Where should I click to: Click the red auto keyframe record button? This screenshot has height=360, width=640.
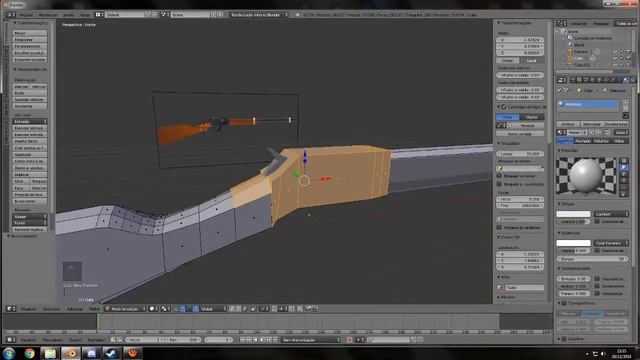[x=350, y=340]
